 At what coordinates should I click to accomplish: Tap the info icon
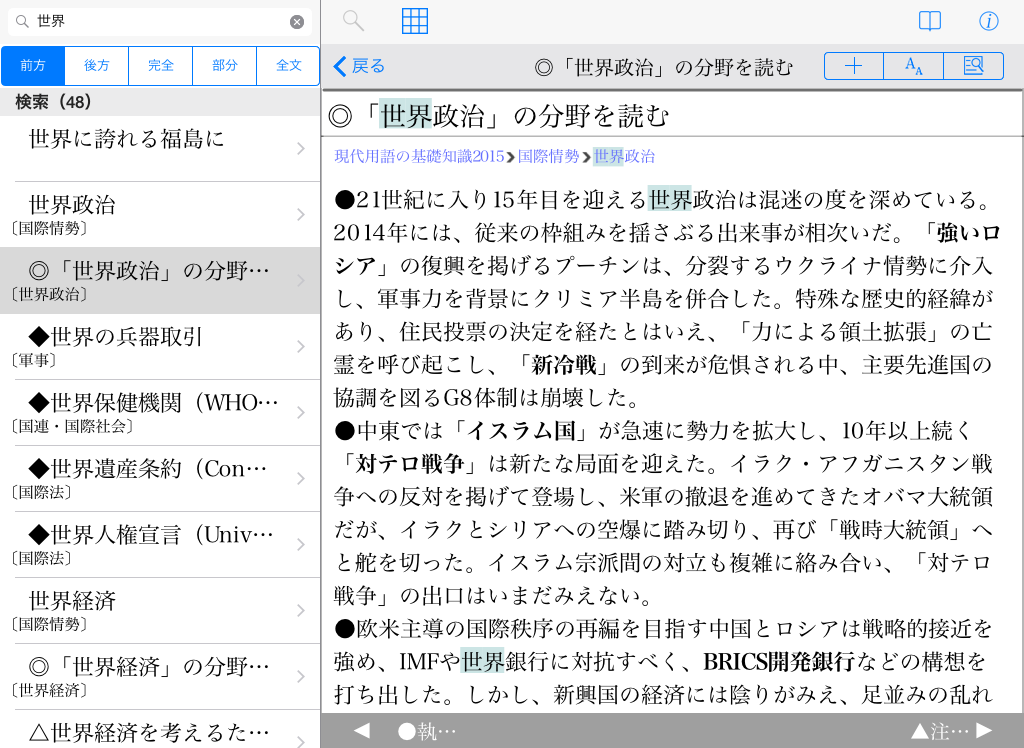(988, 21)
